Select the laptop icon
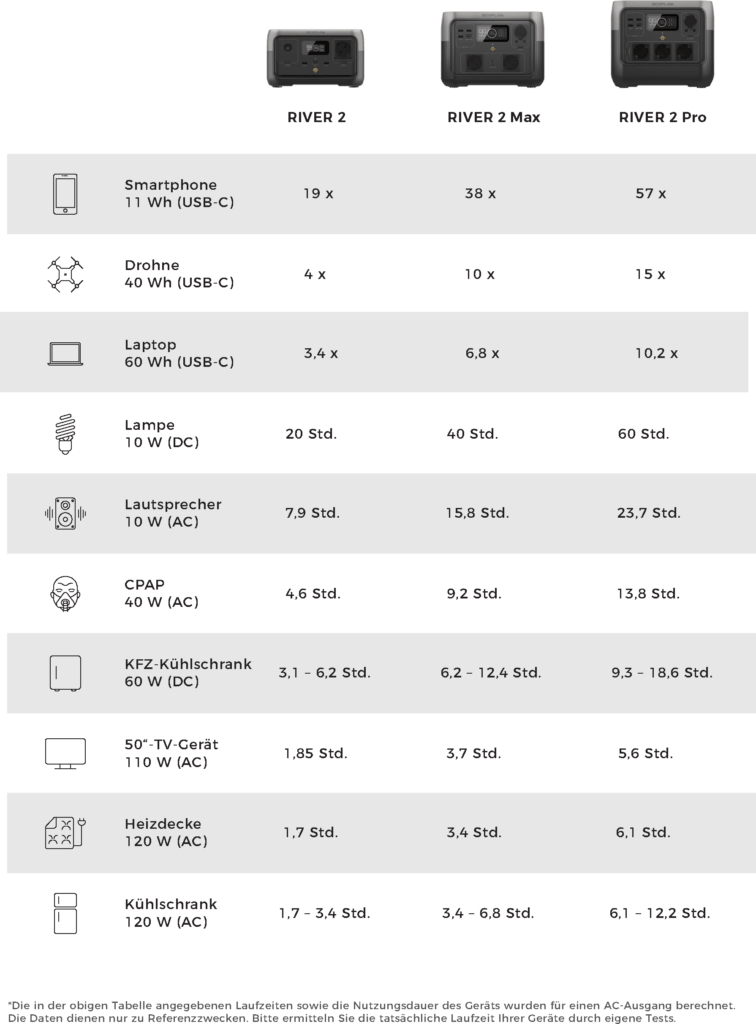 [65, 354]
